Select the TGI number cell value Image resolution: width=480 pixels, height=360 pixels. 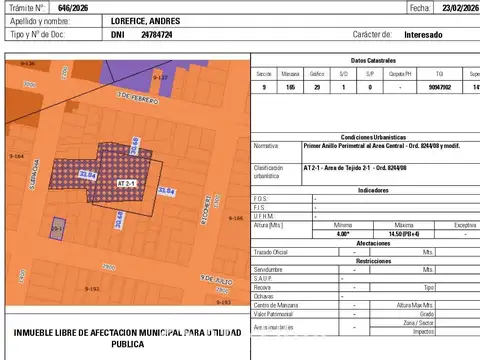(440, 87)
